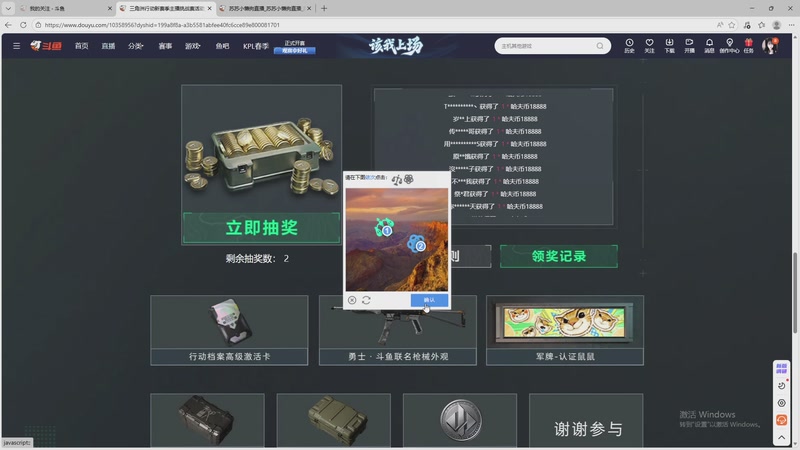Screen dimensions: 800x450
Task: Open the 创作中心 icon
Action: point(729,46)
